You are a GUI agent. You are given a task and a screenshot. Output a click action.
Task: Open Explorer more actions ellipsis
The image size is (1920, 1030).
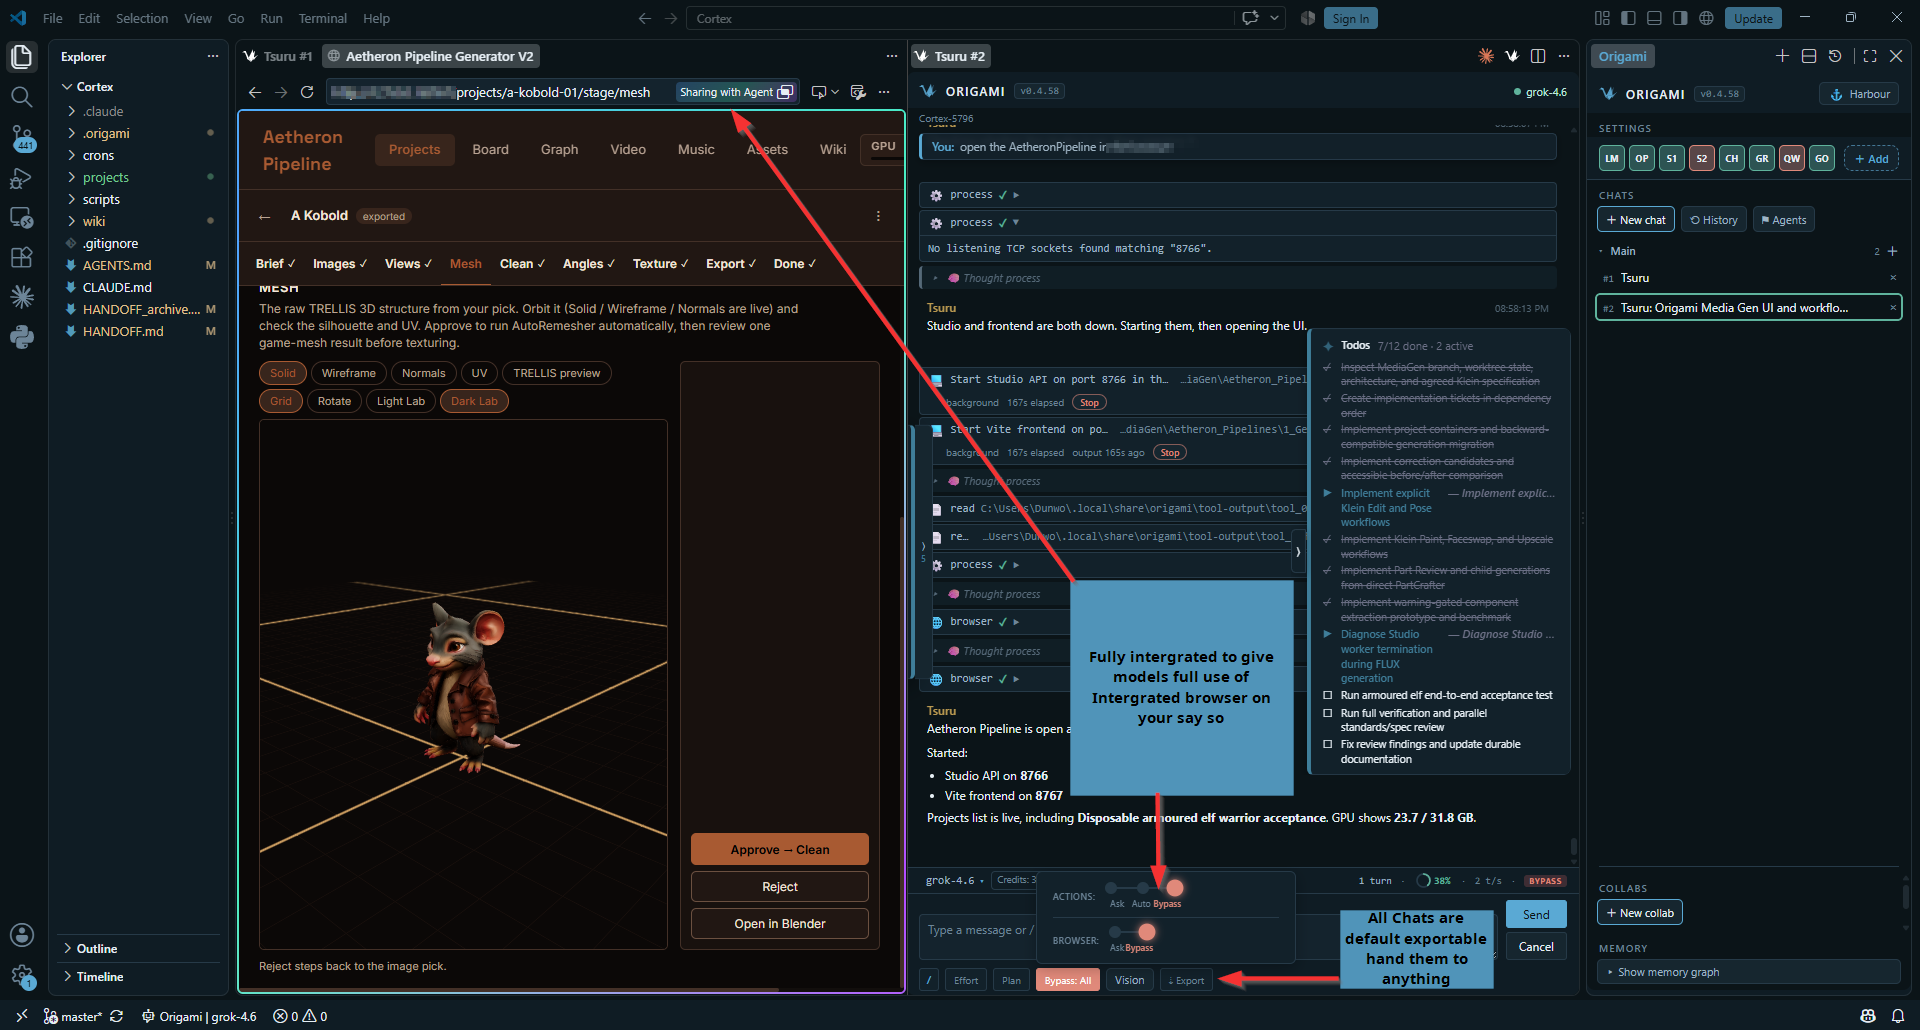(x=212, y=56)
